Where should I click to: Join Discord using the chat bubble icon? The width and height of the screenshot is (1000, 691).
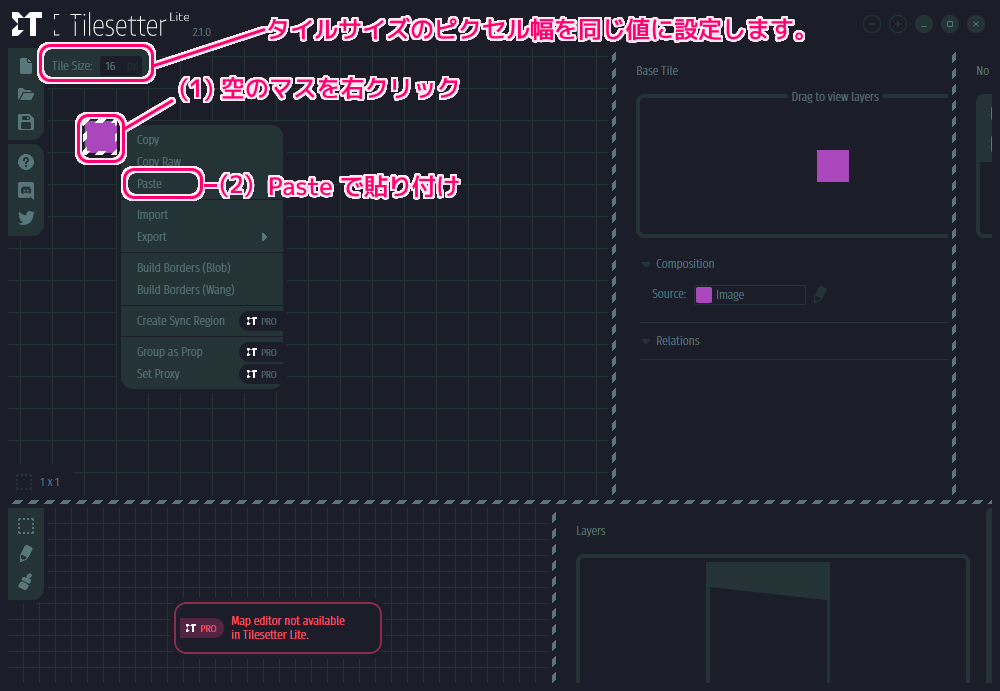coord(27,190)
